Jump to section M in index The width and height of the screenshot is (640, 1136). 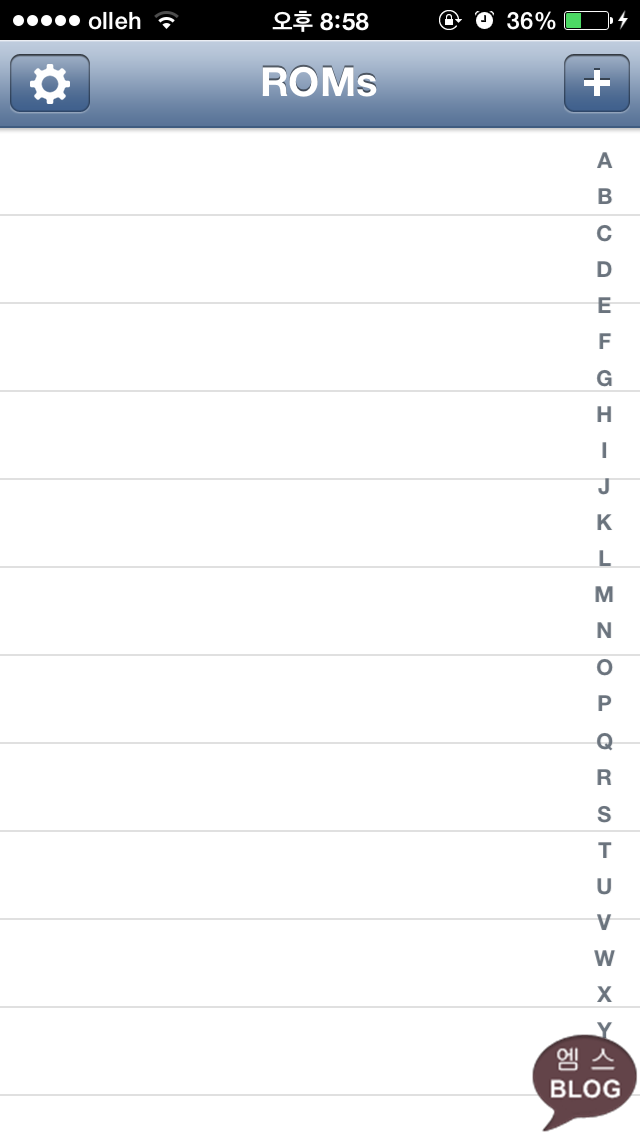[604, 595]
